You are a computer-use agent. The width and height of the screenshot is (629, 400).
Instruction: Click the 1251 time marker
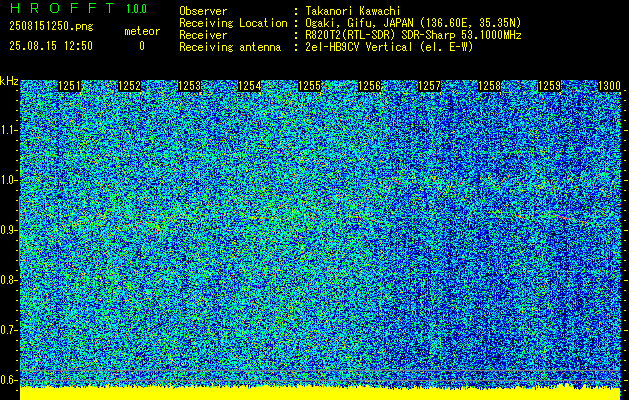click(x=69, y=86)
